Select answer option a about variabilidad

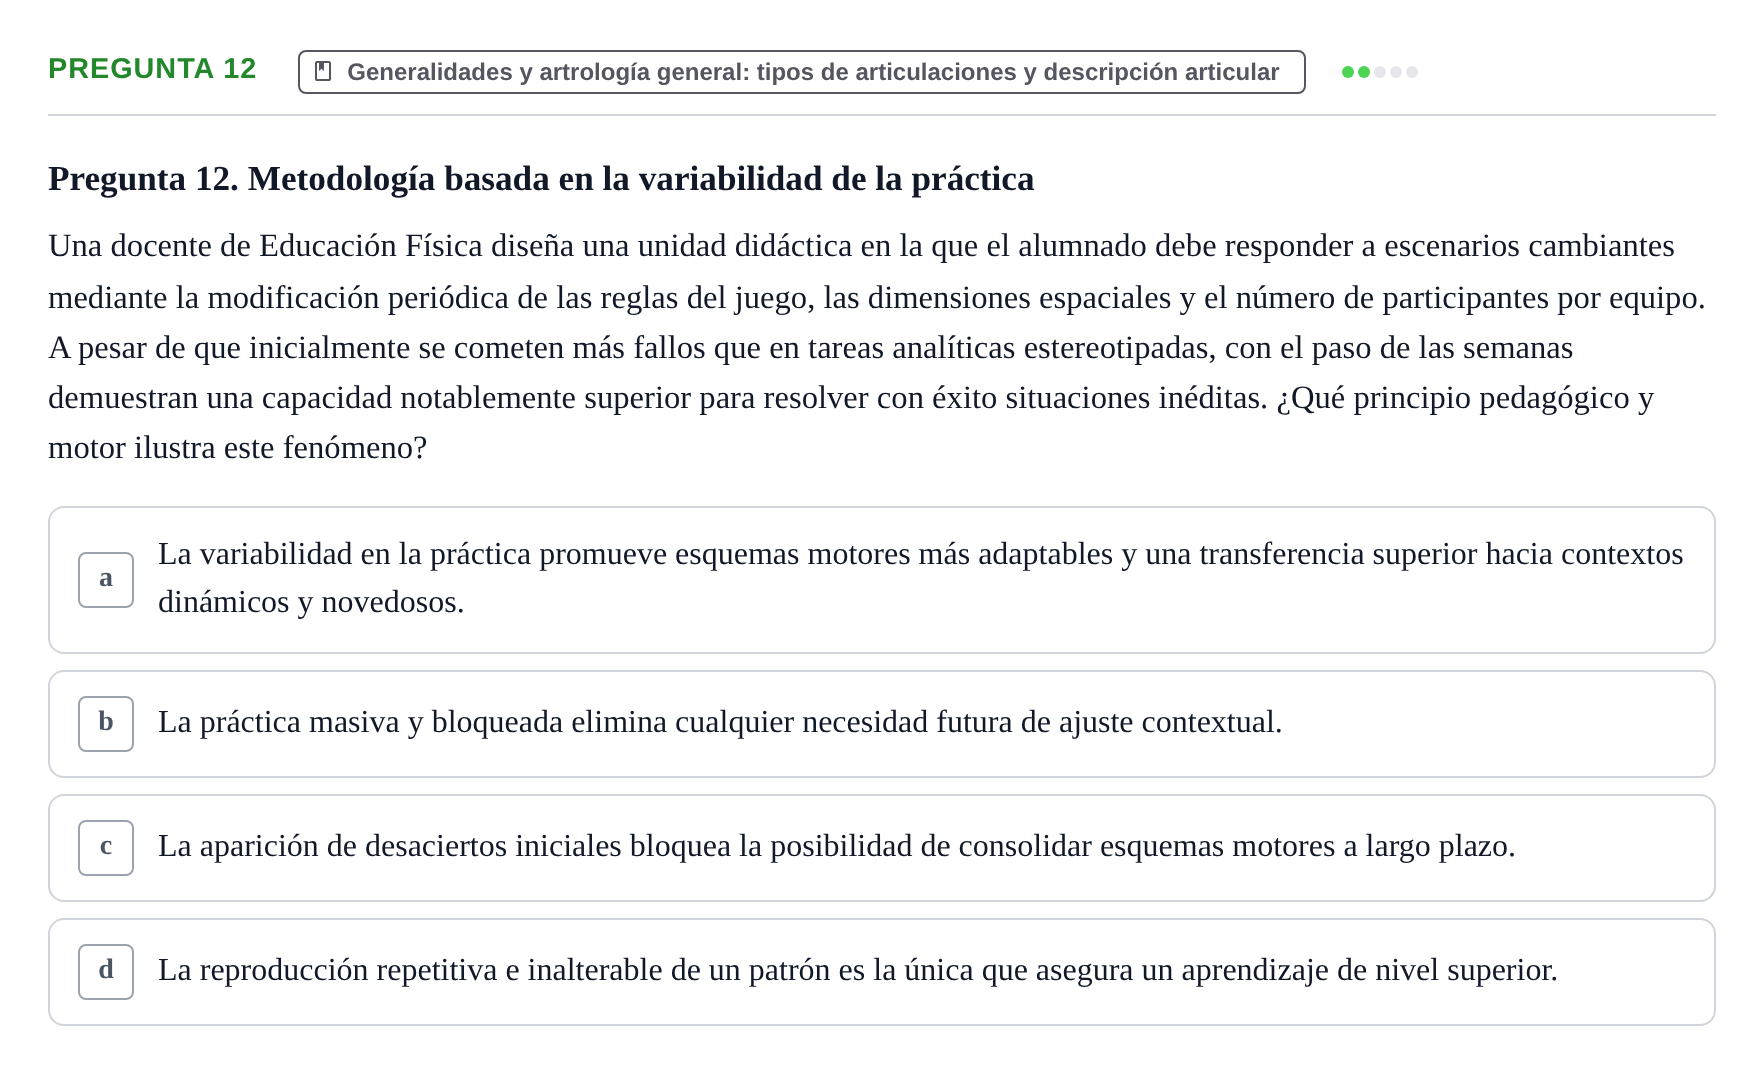click(881, 580)
